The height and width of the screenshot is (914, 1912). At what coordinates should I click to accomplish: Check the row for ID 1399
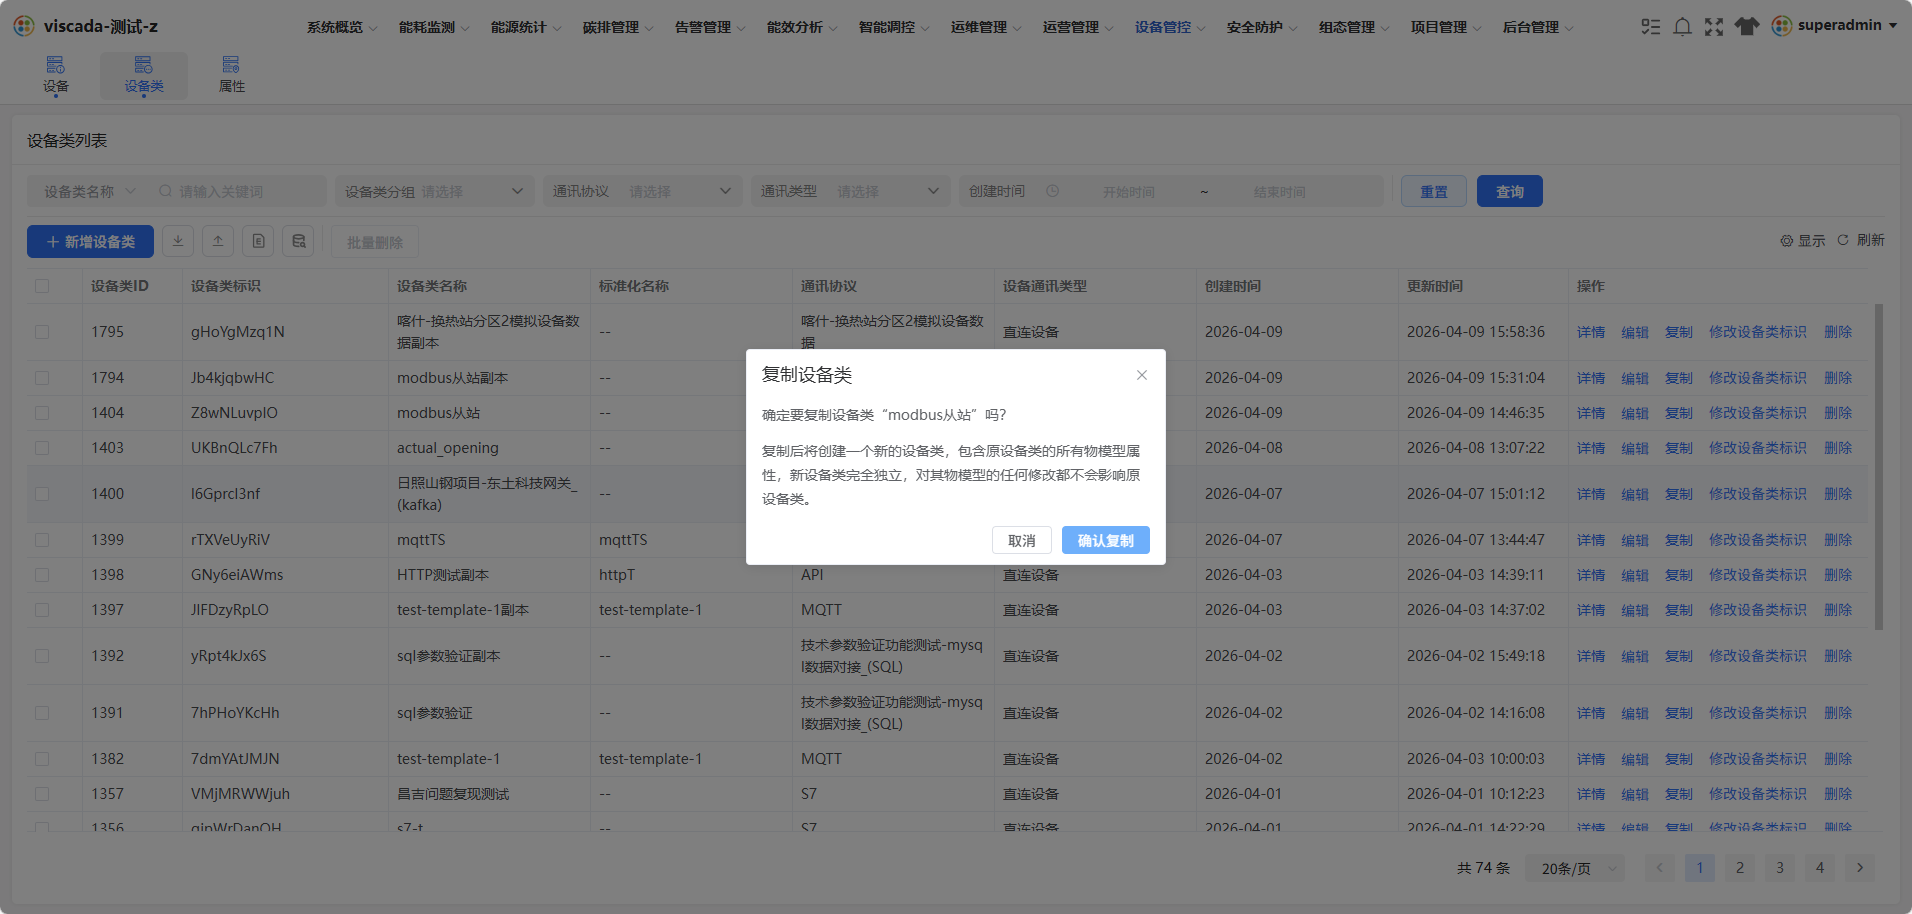(42, 540)
